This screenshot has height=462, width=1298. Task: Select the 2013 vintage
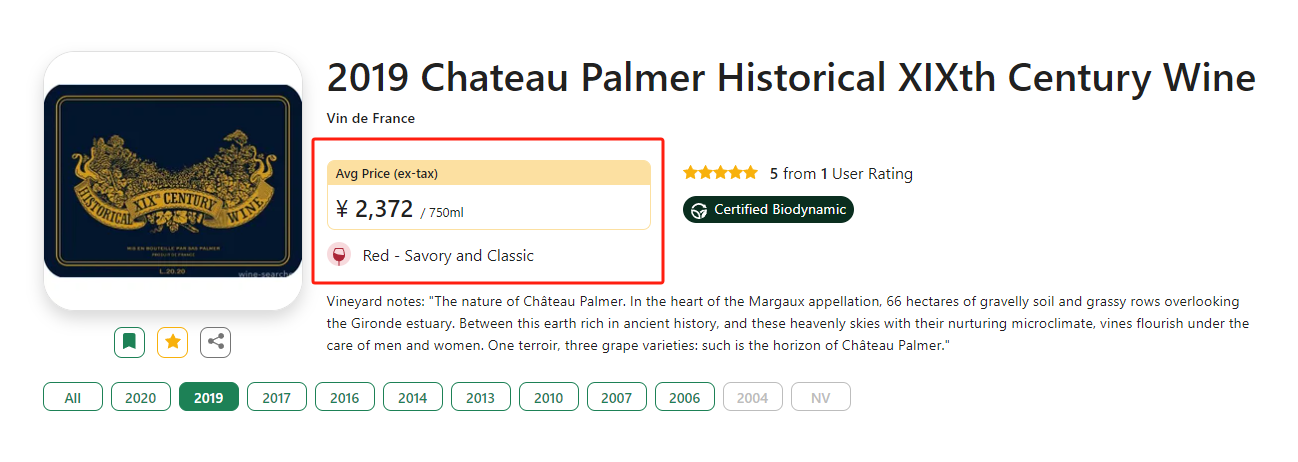pyautogui.click(x=481, y=397)
